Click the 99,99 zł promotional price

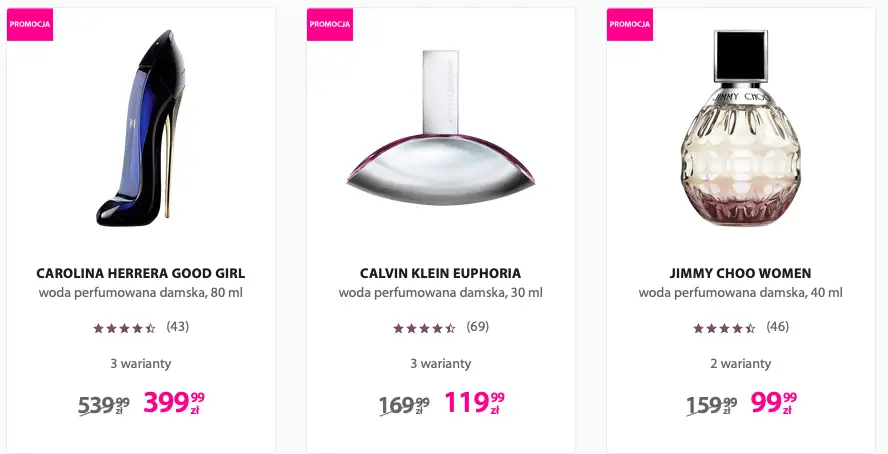[773, 402]
